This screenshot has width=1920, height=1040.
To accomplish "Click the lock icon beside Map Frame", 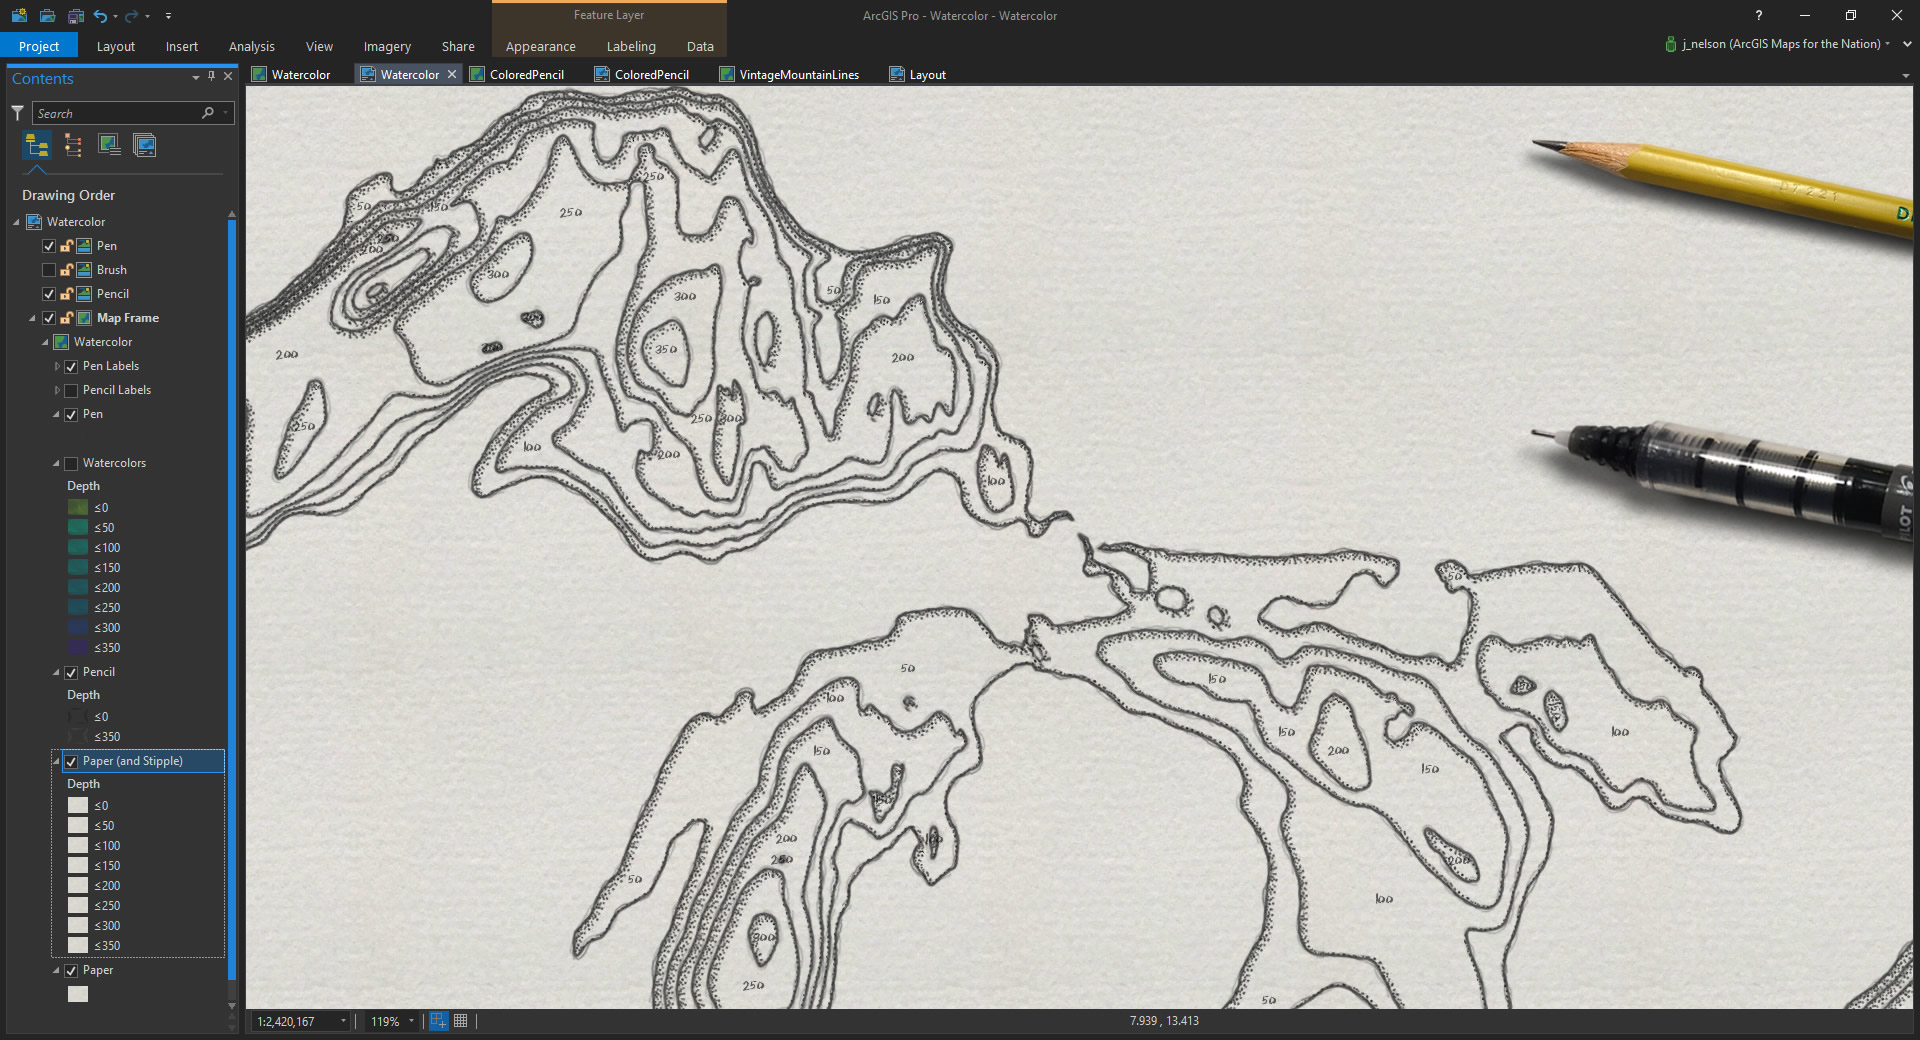I will pyautogui.click(x=66, y=318).
